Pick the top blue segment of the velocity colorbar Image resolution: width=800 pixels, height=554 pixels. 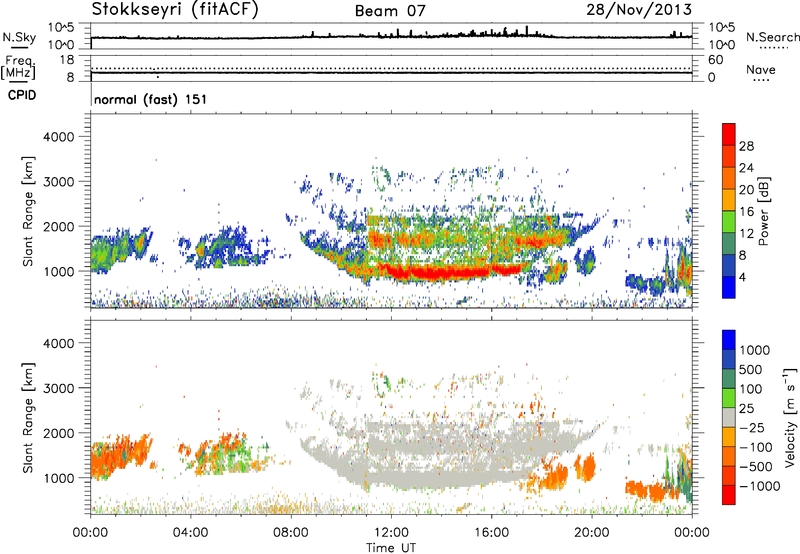pos(729,340)
